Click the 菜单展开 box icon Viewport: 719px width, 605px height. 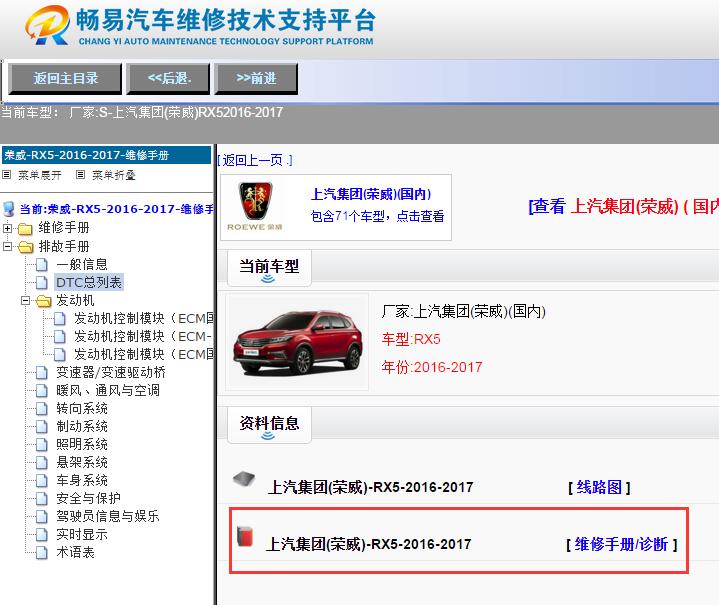6,175
